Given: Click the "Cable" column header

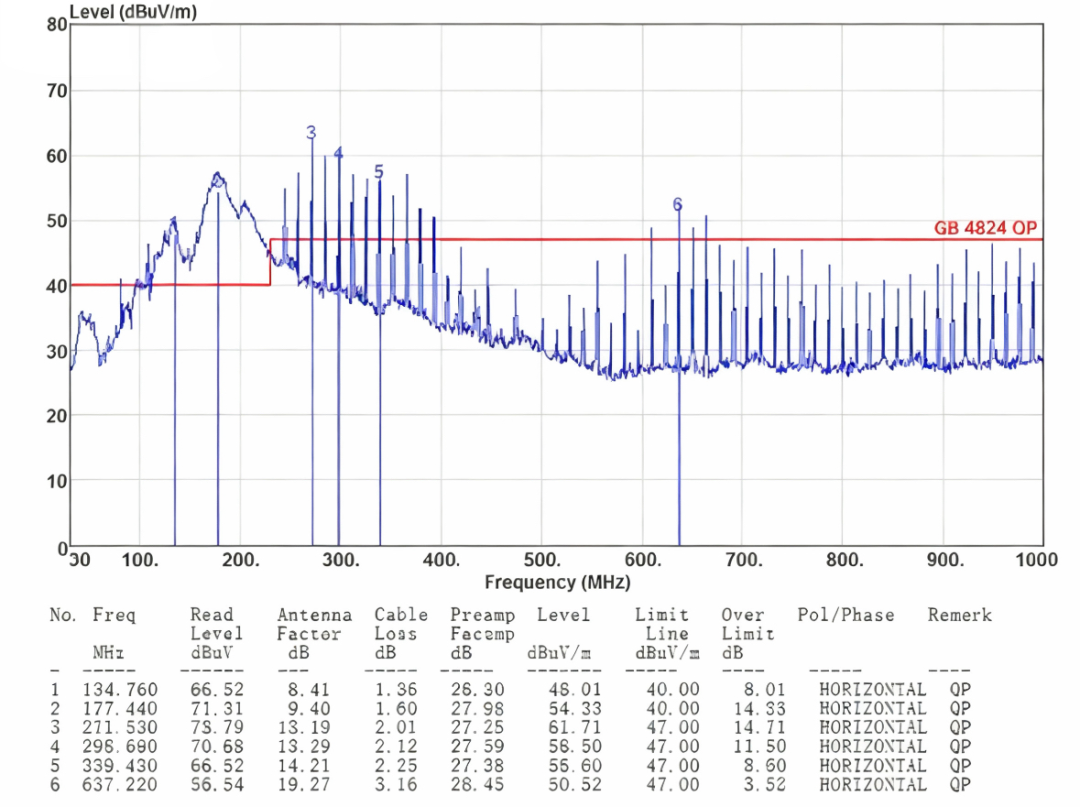Looking at the screenshot, I should [401, 615].
